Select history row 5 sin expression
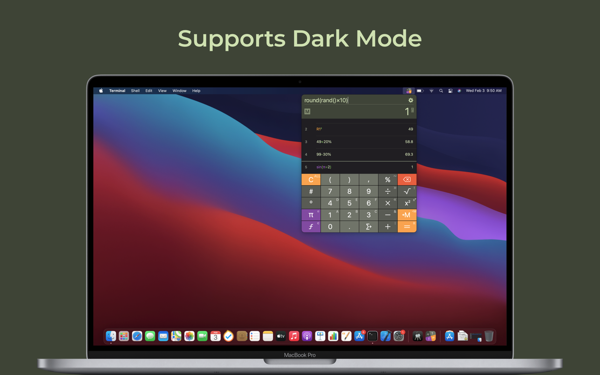This screenshot has width=600, height=375. click(x=359, y=167)
